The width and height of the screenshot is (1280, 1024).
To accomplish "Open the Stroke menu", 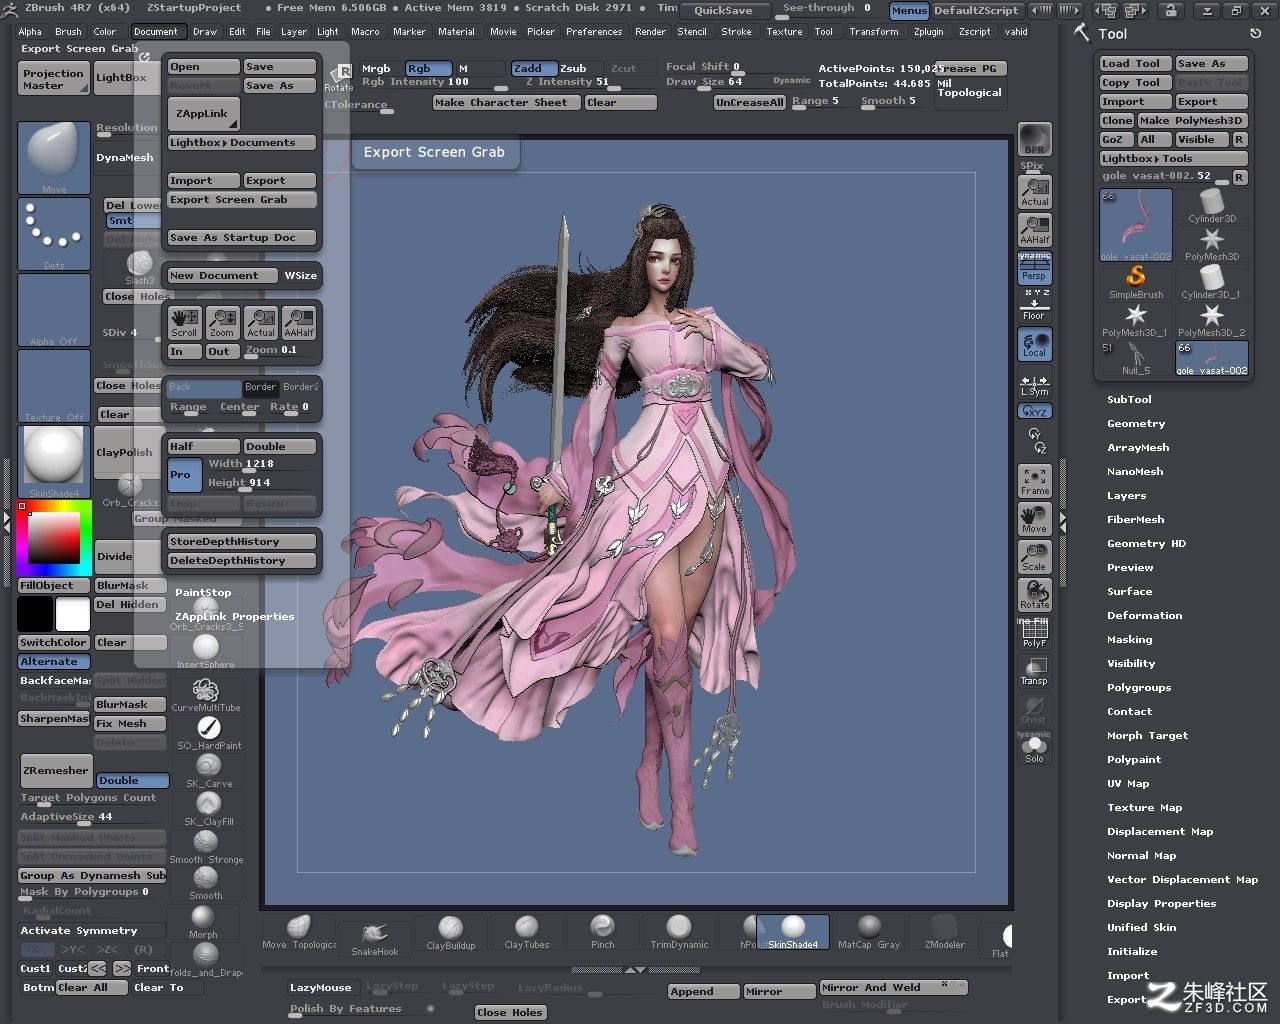I will 736,31.
